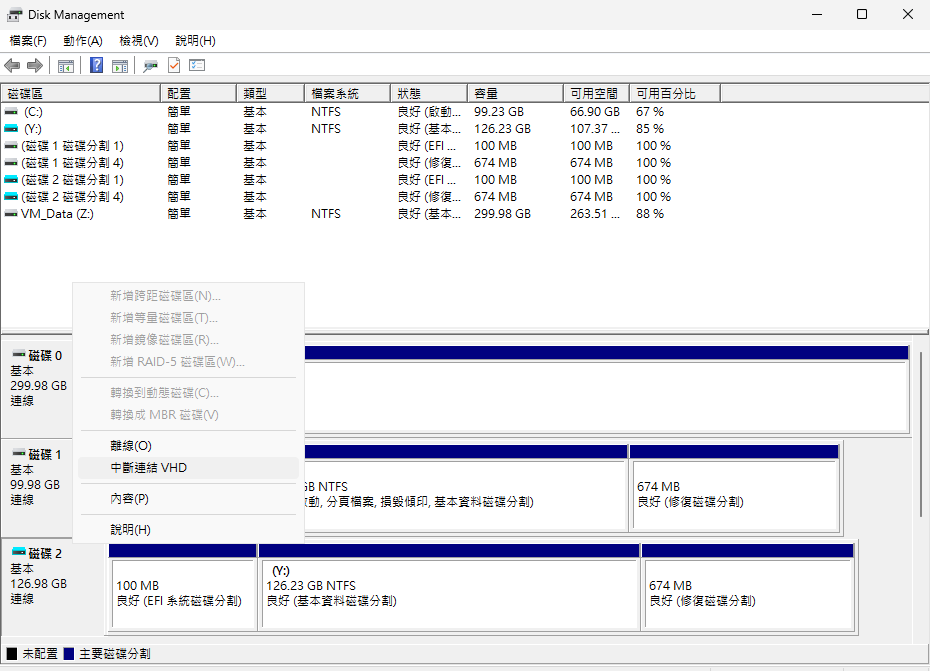
Task: Click the checklist settings toolbar icon
Action: click(197, 66)
